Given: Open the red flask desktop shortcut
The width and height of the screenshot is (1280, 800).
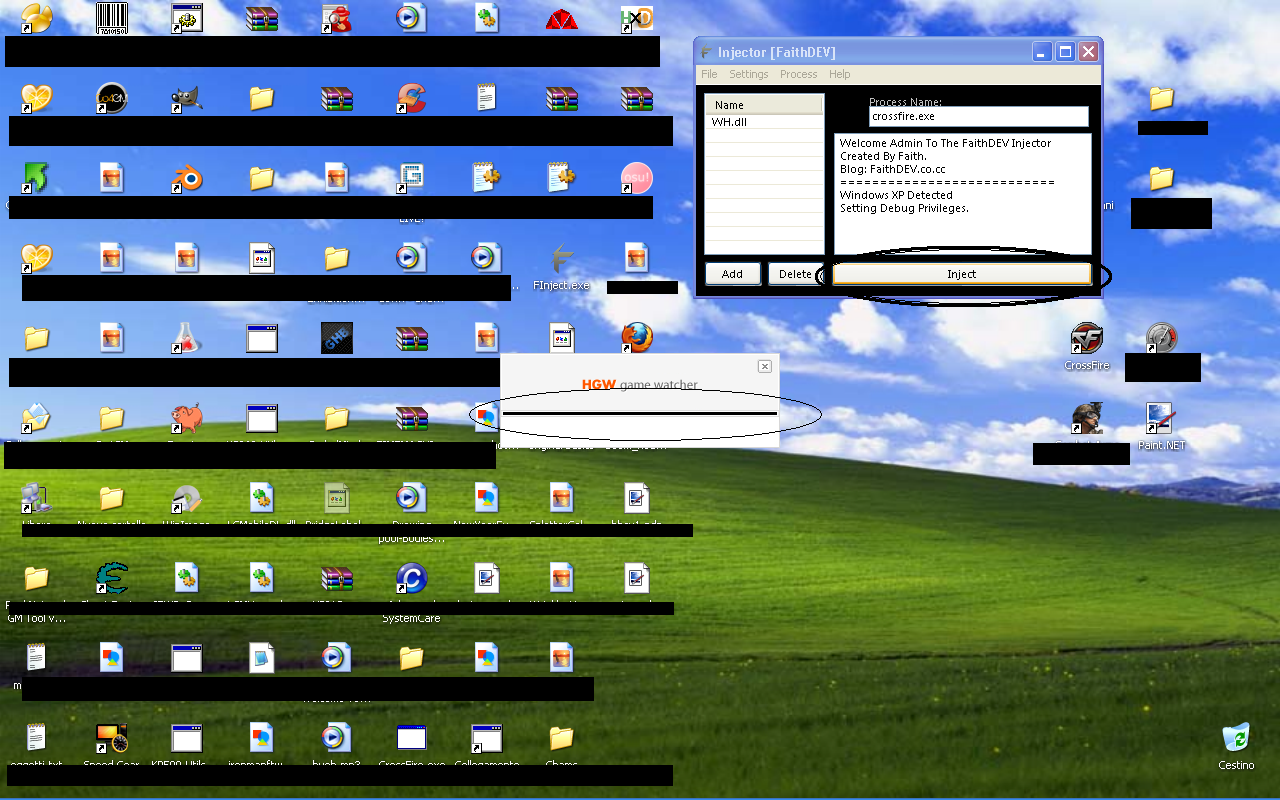Looking at the screenshot, I should [x=186, y=338].
